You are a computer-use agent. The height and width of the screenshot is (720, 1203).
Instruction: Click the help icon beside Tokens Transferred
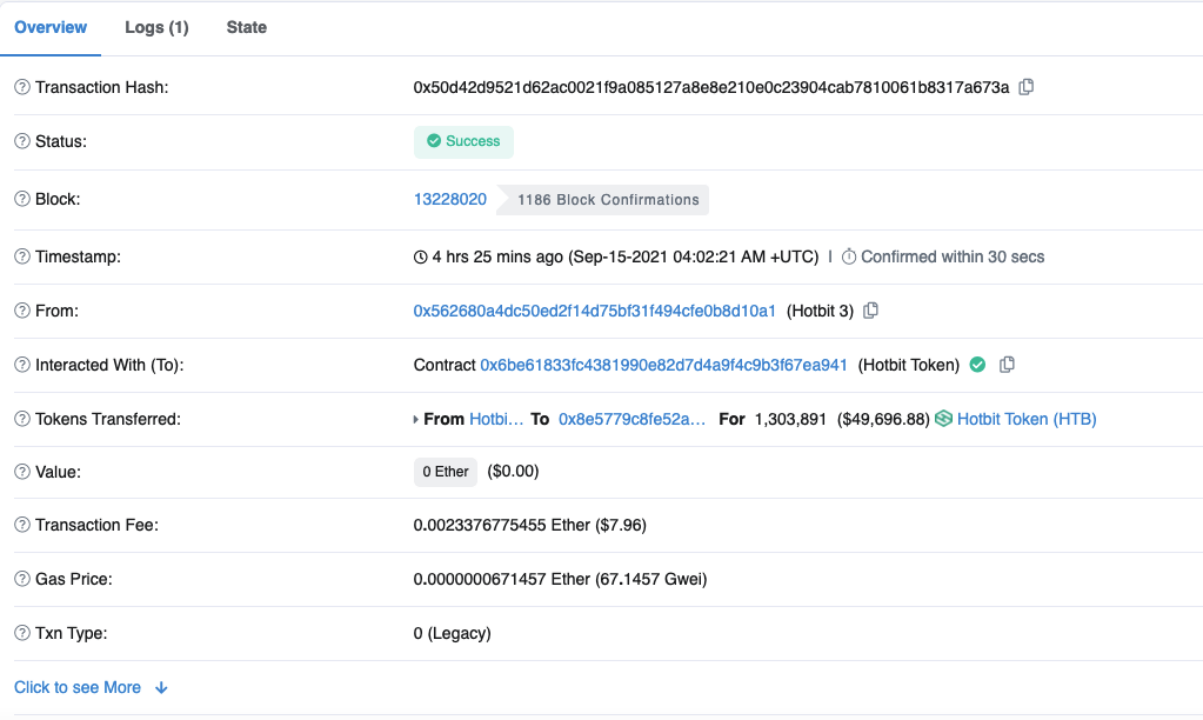(x=22, y=420)
